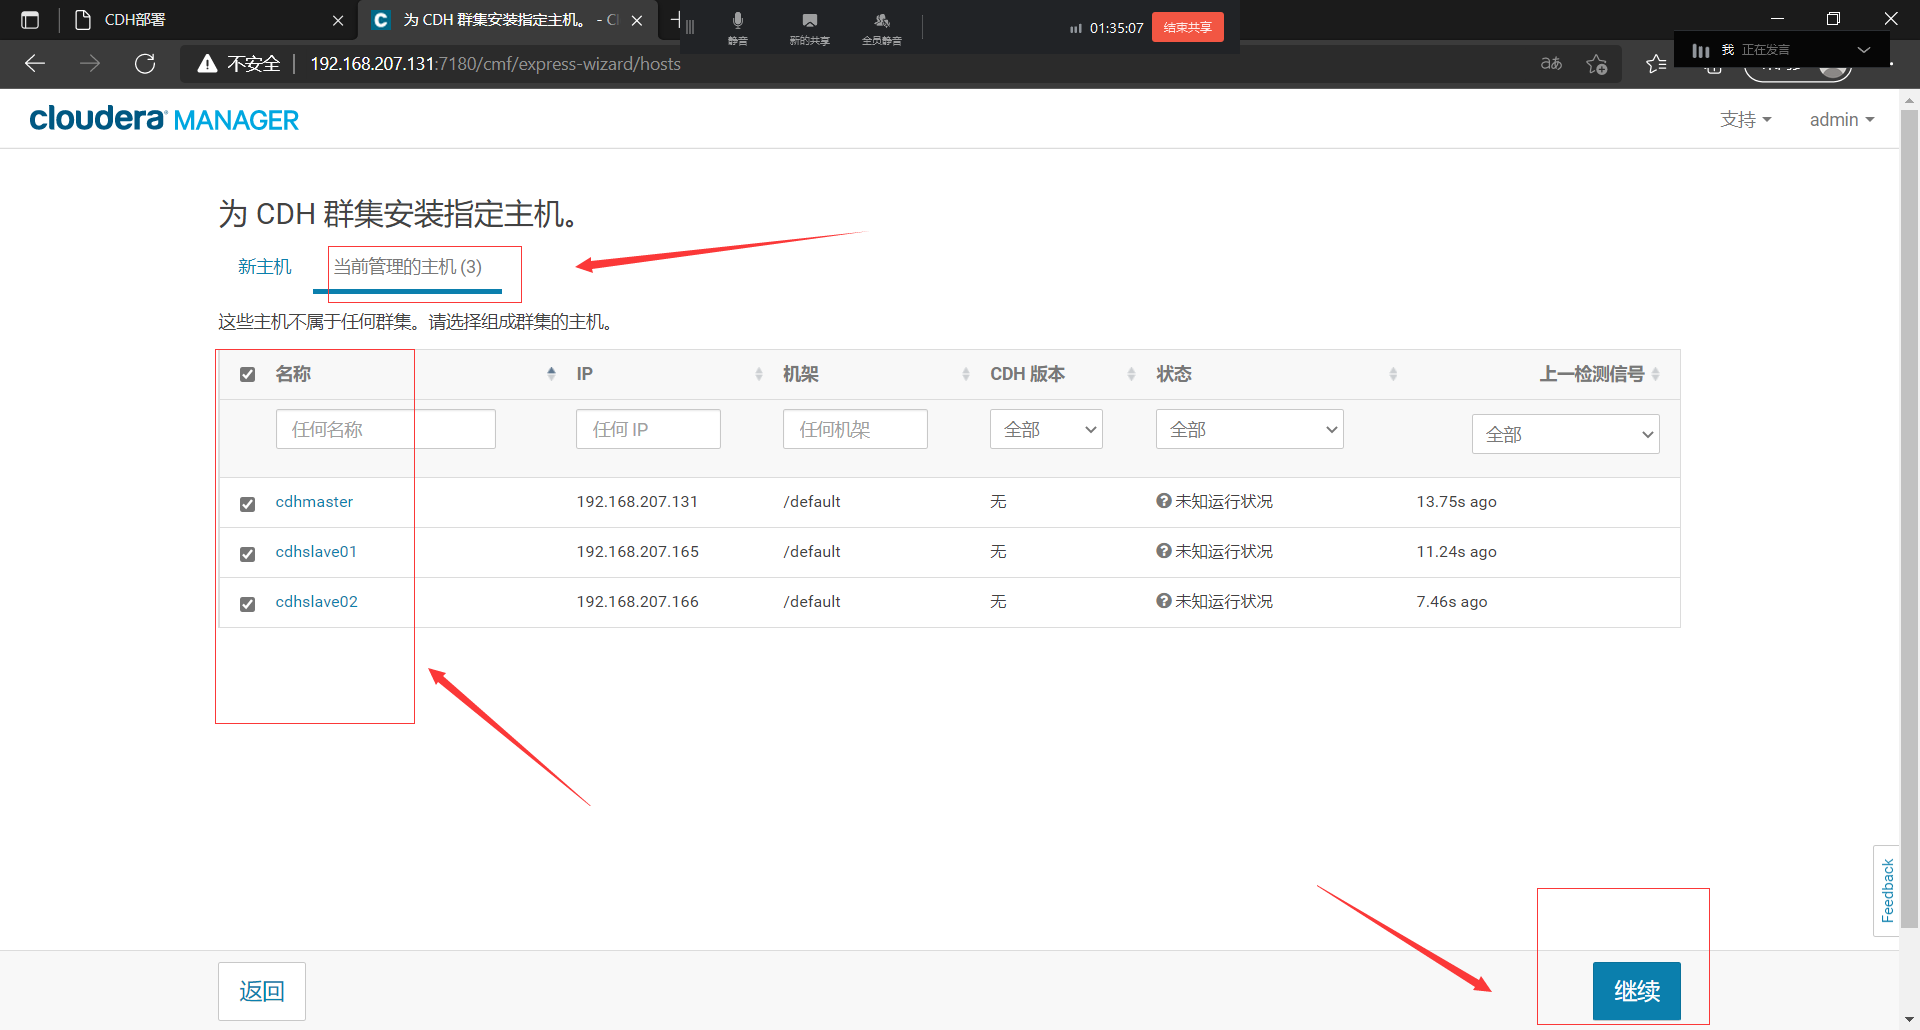The image size is (1920, 1030).
Task: Click the 继续 button
Action: click(x=1637, y=991)
